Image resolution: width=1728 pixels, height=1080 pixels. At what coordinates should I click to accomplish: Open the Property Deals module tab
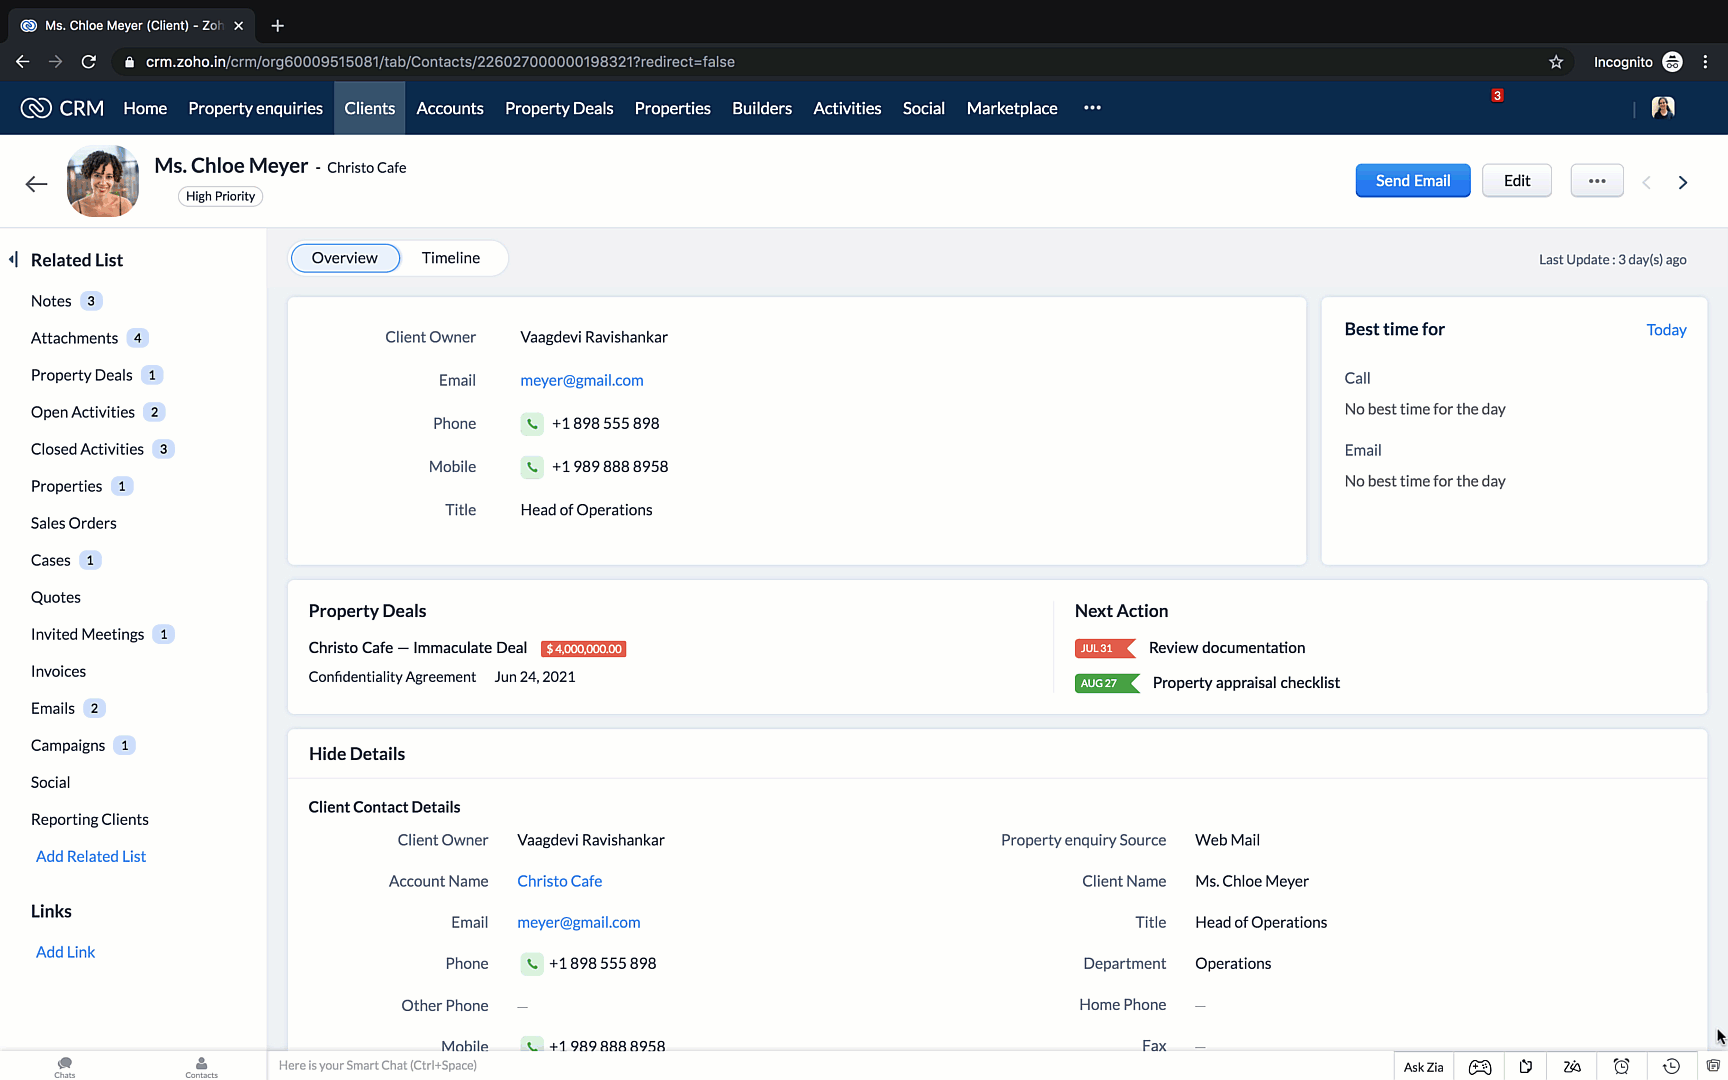coord(559,108)
